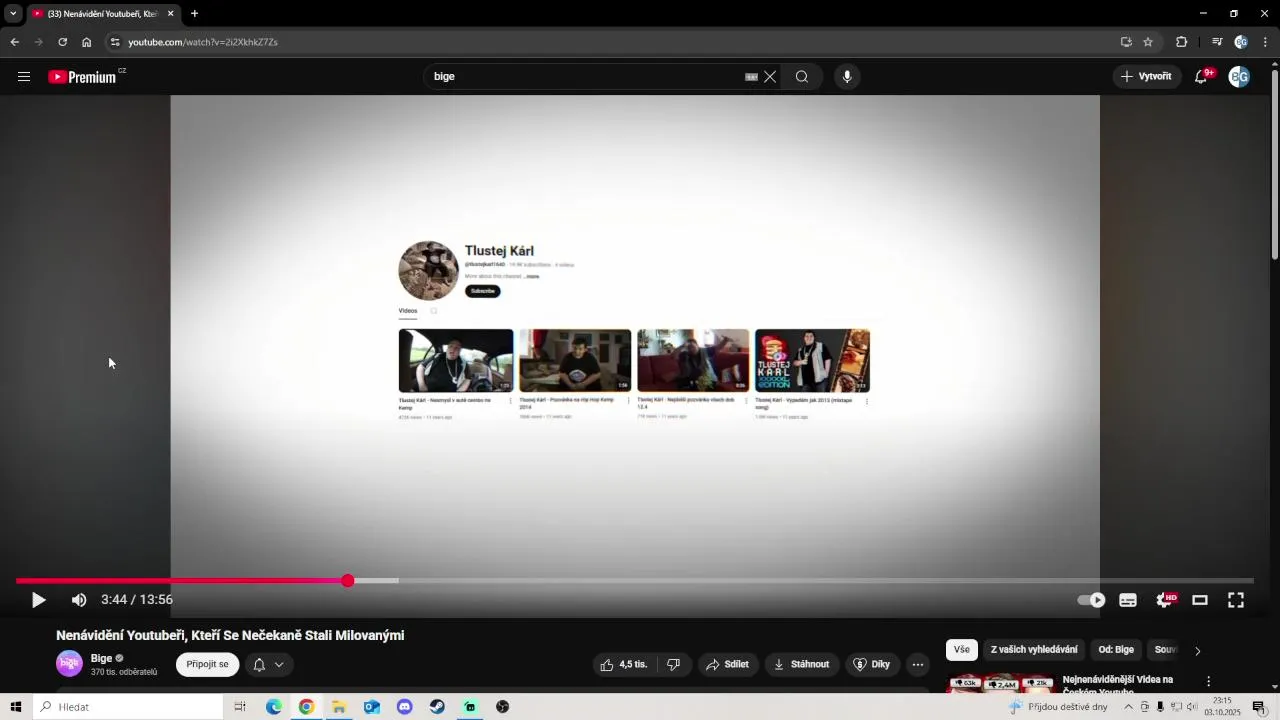The width and height of the screenshot is (1280, 720).
Task: Create content with Vytvořit button
Action: tap(1147, 77)
